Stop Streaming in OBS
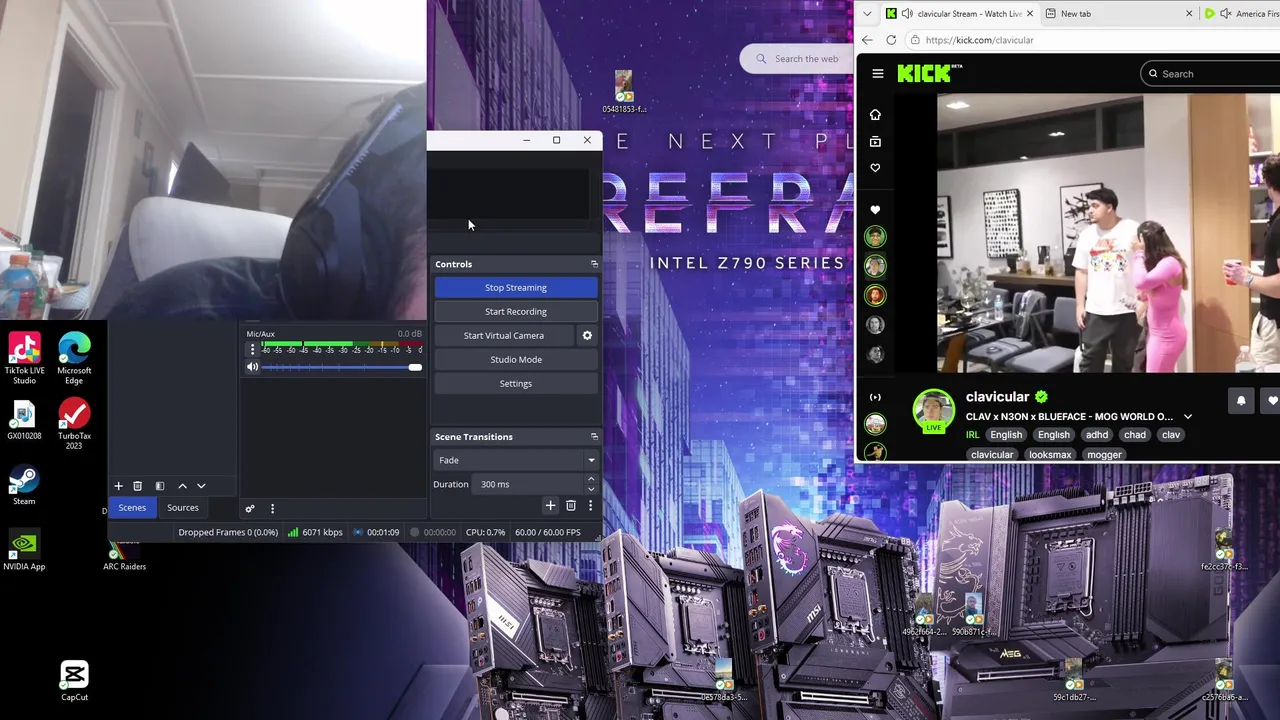 (516, 288)
